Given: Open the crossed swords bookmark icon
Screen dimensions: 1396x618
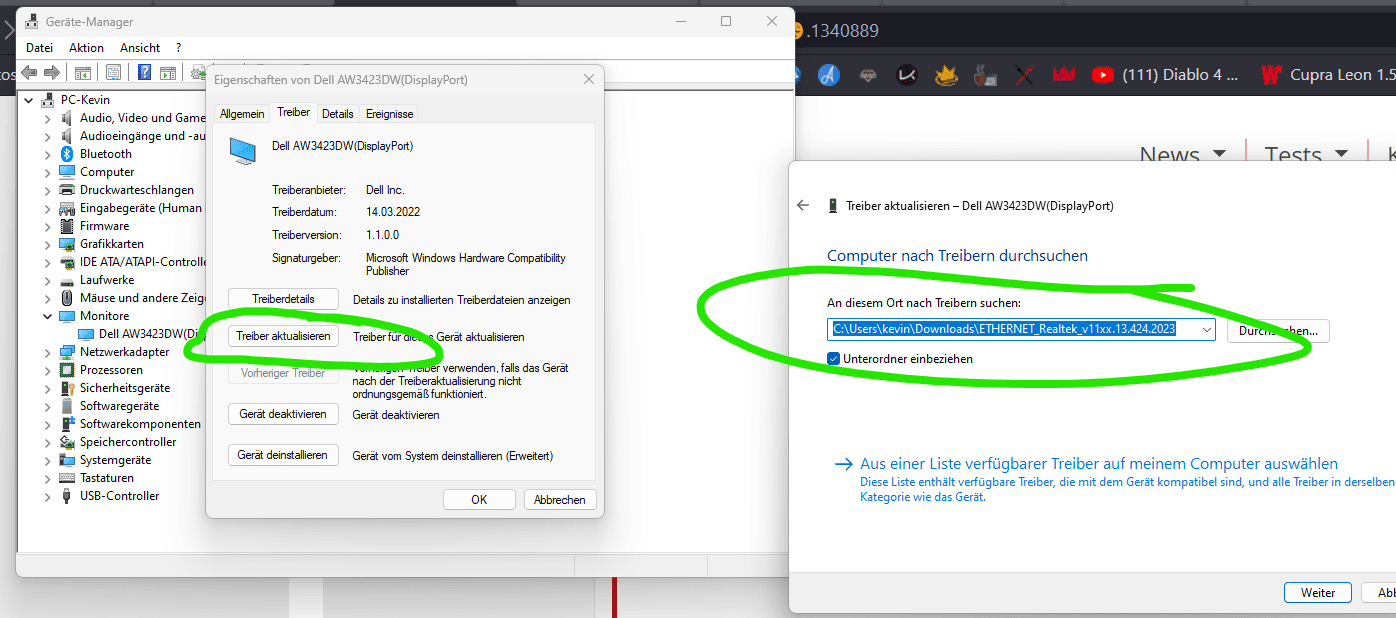Looking at the screenshot, I should (1024, 74).
